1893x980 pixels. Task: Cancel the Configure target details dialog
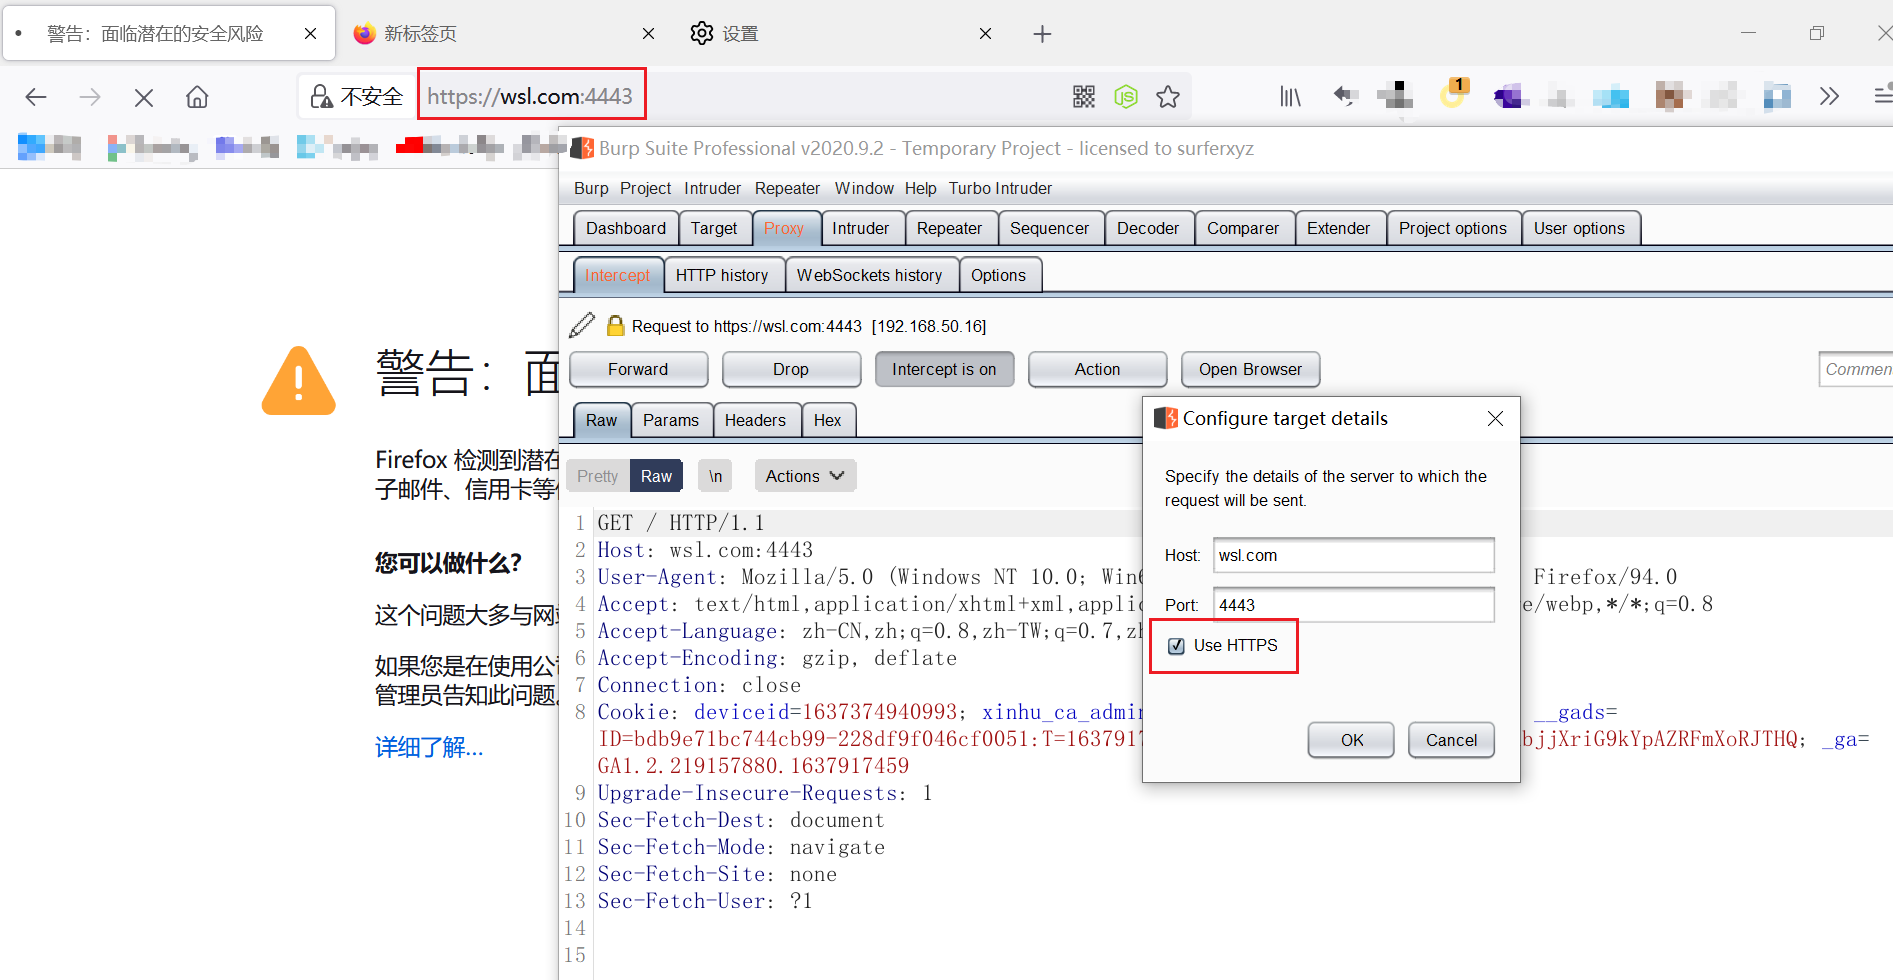coord(1451,740)
